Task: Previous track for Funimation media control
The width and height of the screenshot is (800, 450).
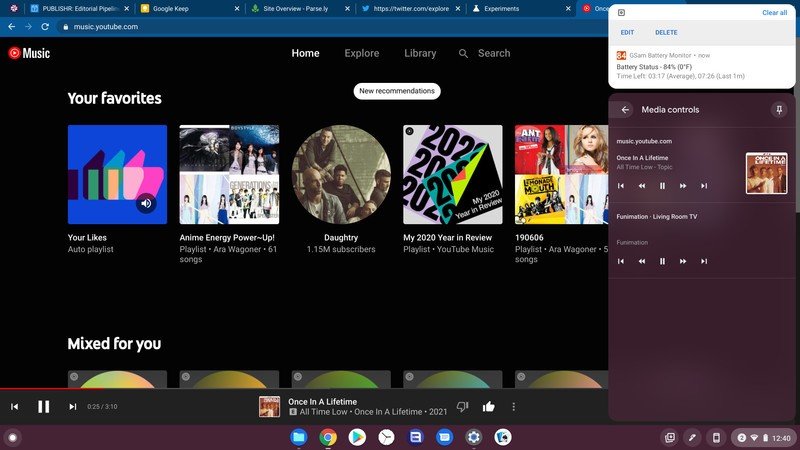Action: (x=621, y=261)
